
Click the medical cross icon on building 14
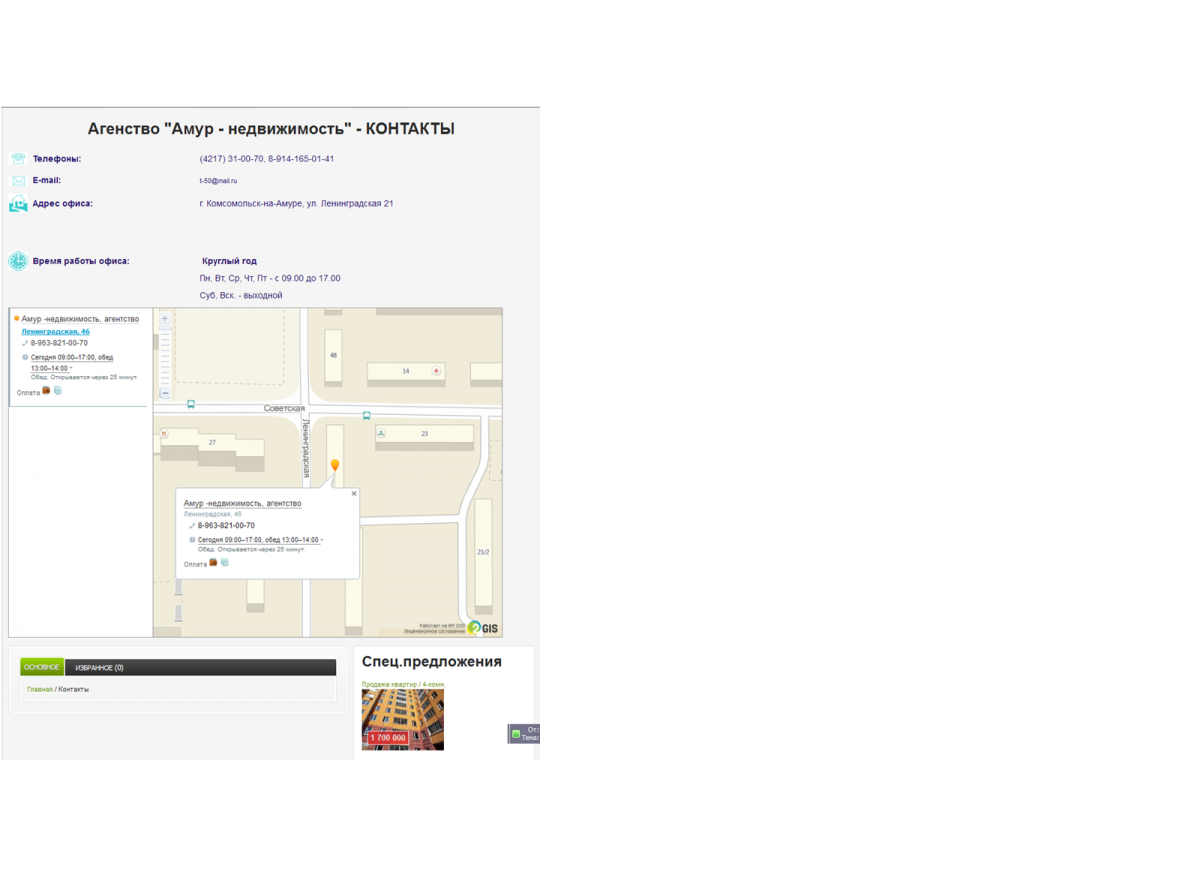pyautogui.click(x=436, y=371)
